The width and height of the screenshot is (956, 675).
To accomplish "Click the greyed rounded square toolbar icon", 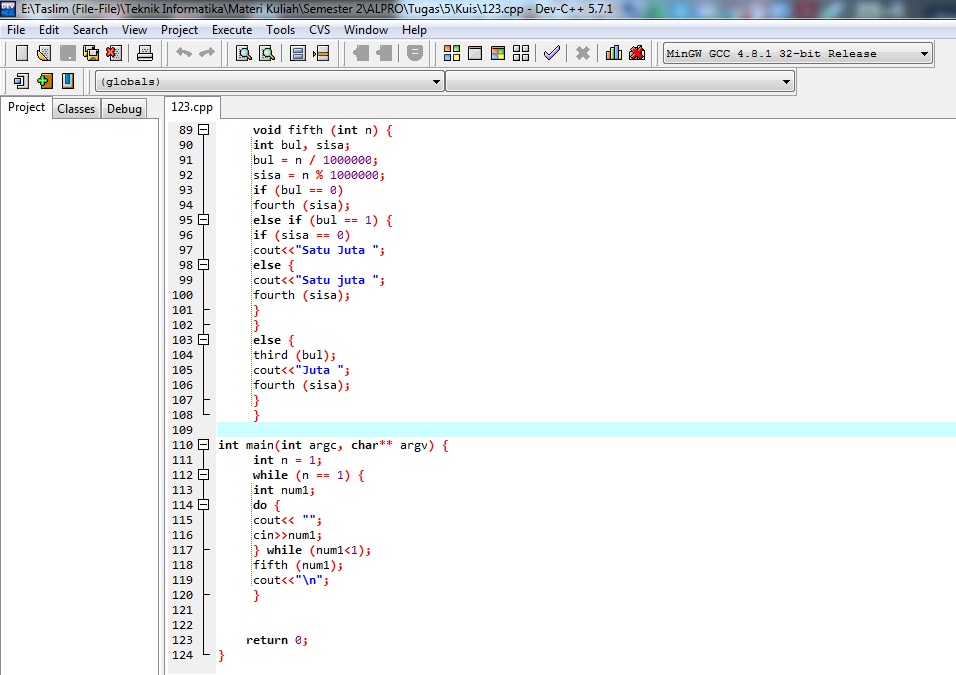I will coord(415,53).
